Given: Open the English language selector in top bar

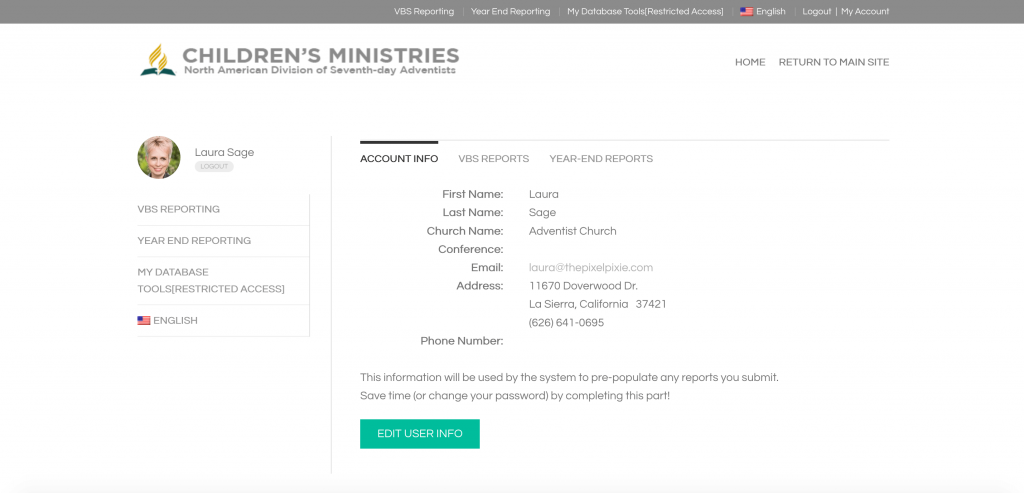Looking at the screenshot, I should [770, 12].
